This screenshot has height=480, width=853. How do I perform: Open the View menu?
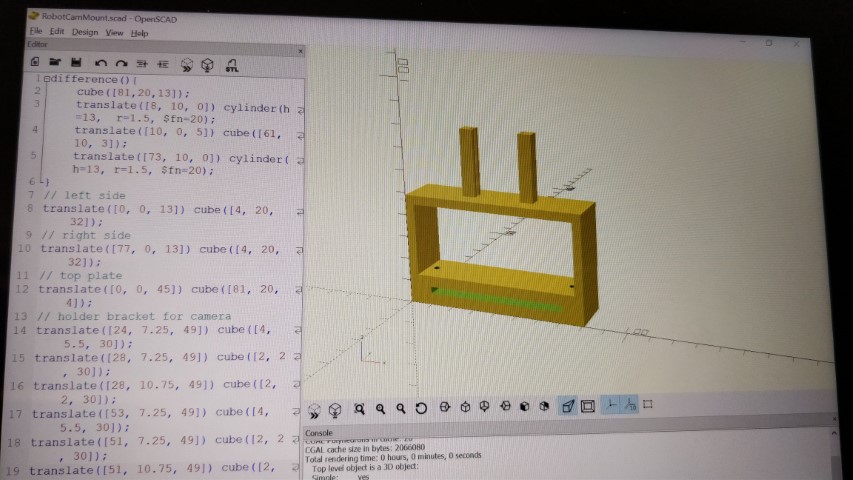(114, 32)
